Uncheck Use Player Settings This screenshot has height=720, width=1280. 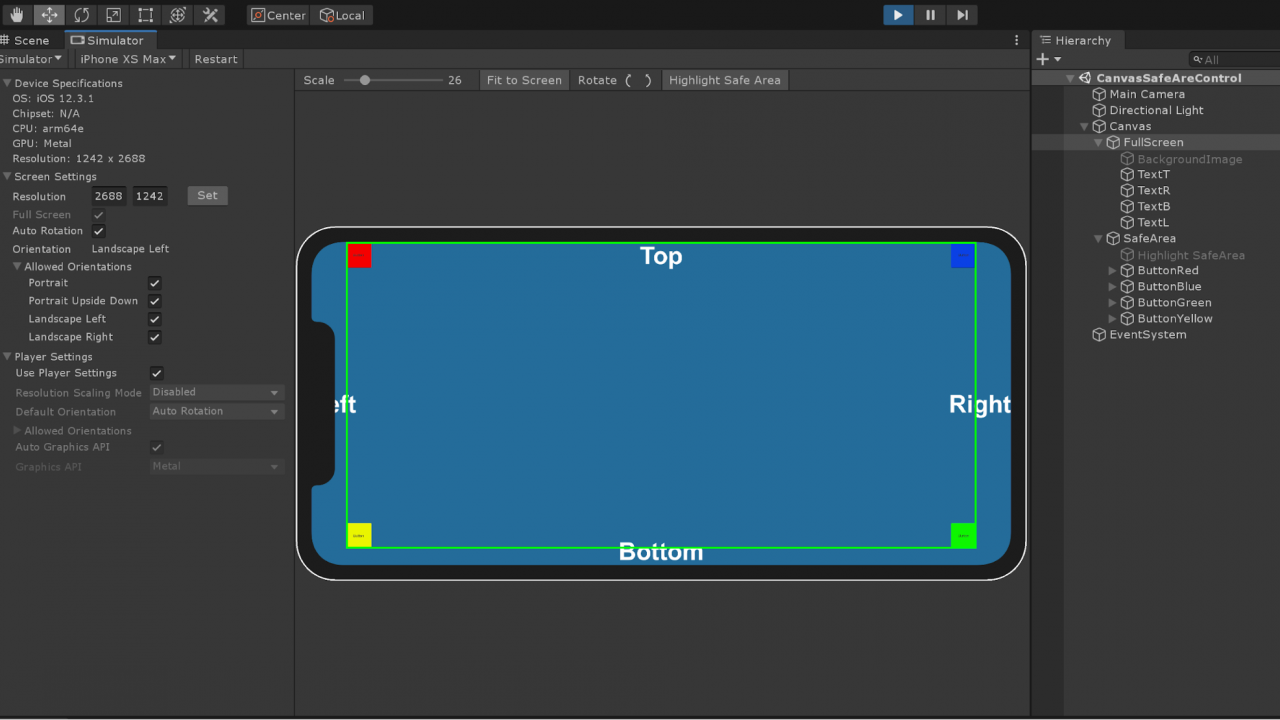pyautogui.click(x=156, y=373)
